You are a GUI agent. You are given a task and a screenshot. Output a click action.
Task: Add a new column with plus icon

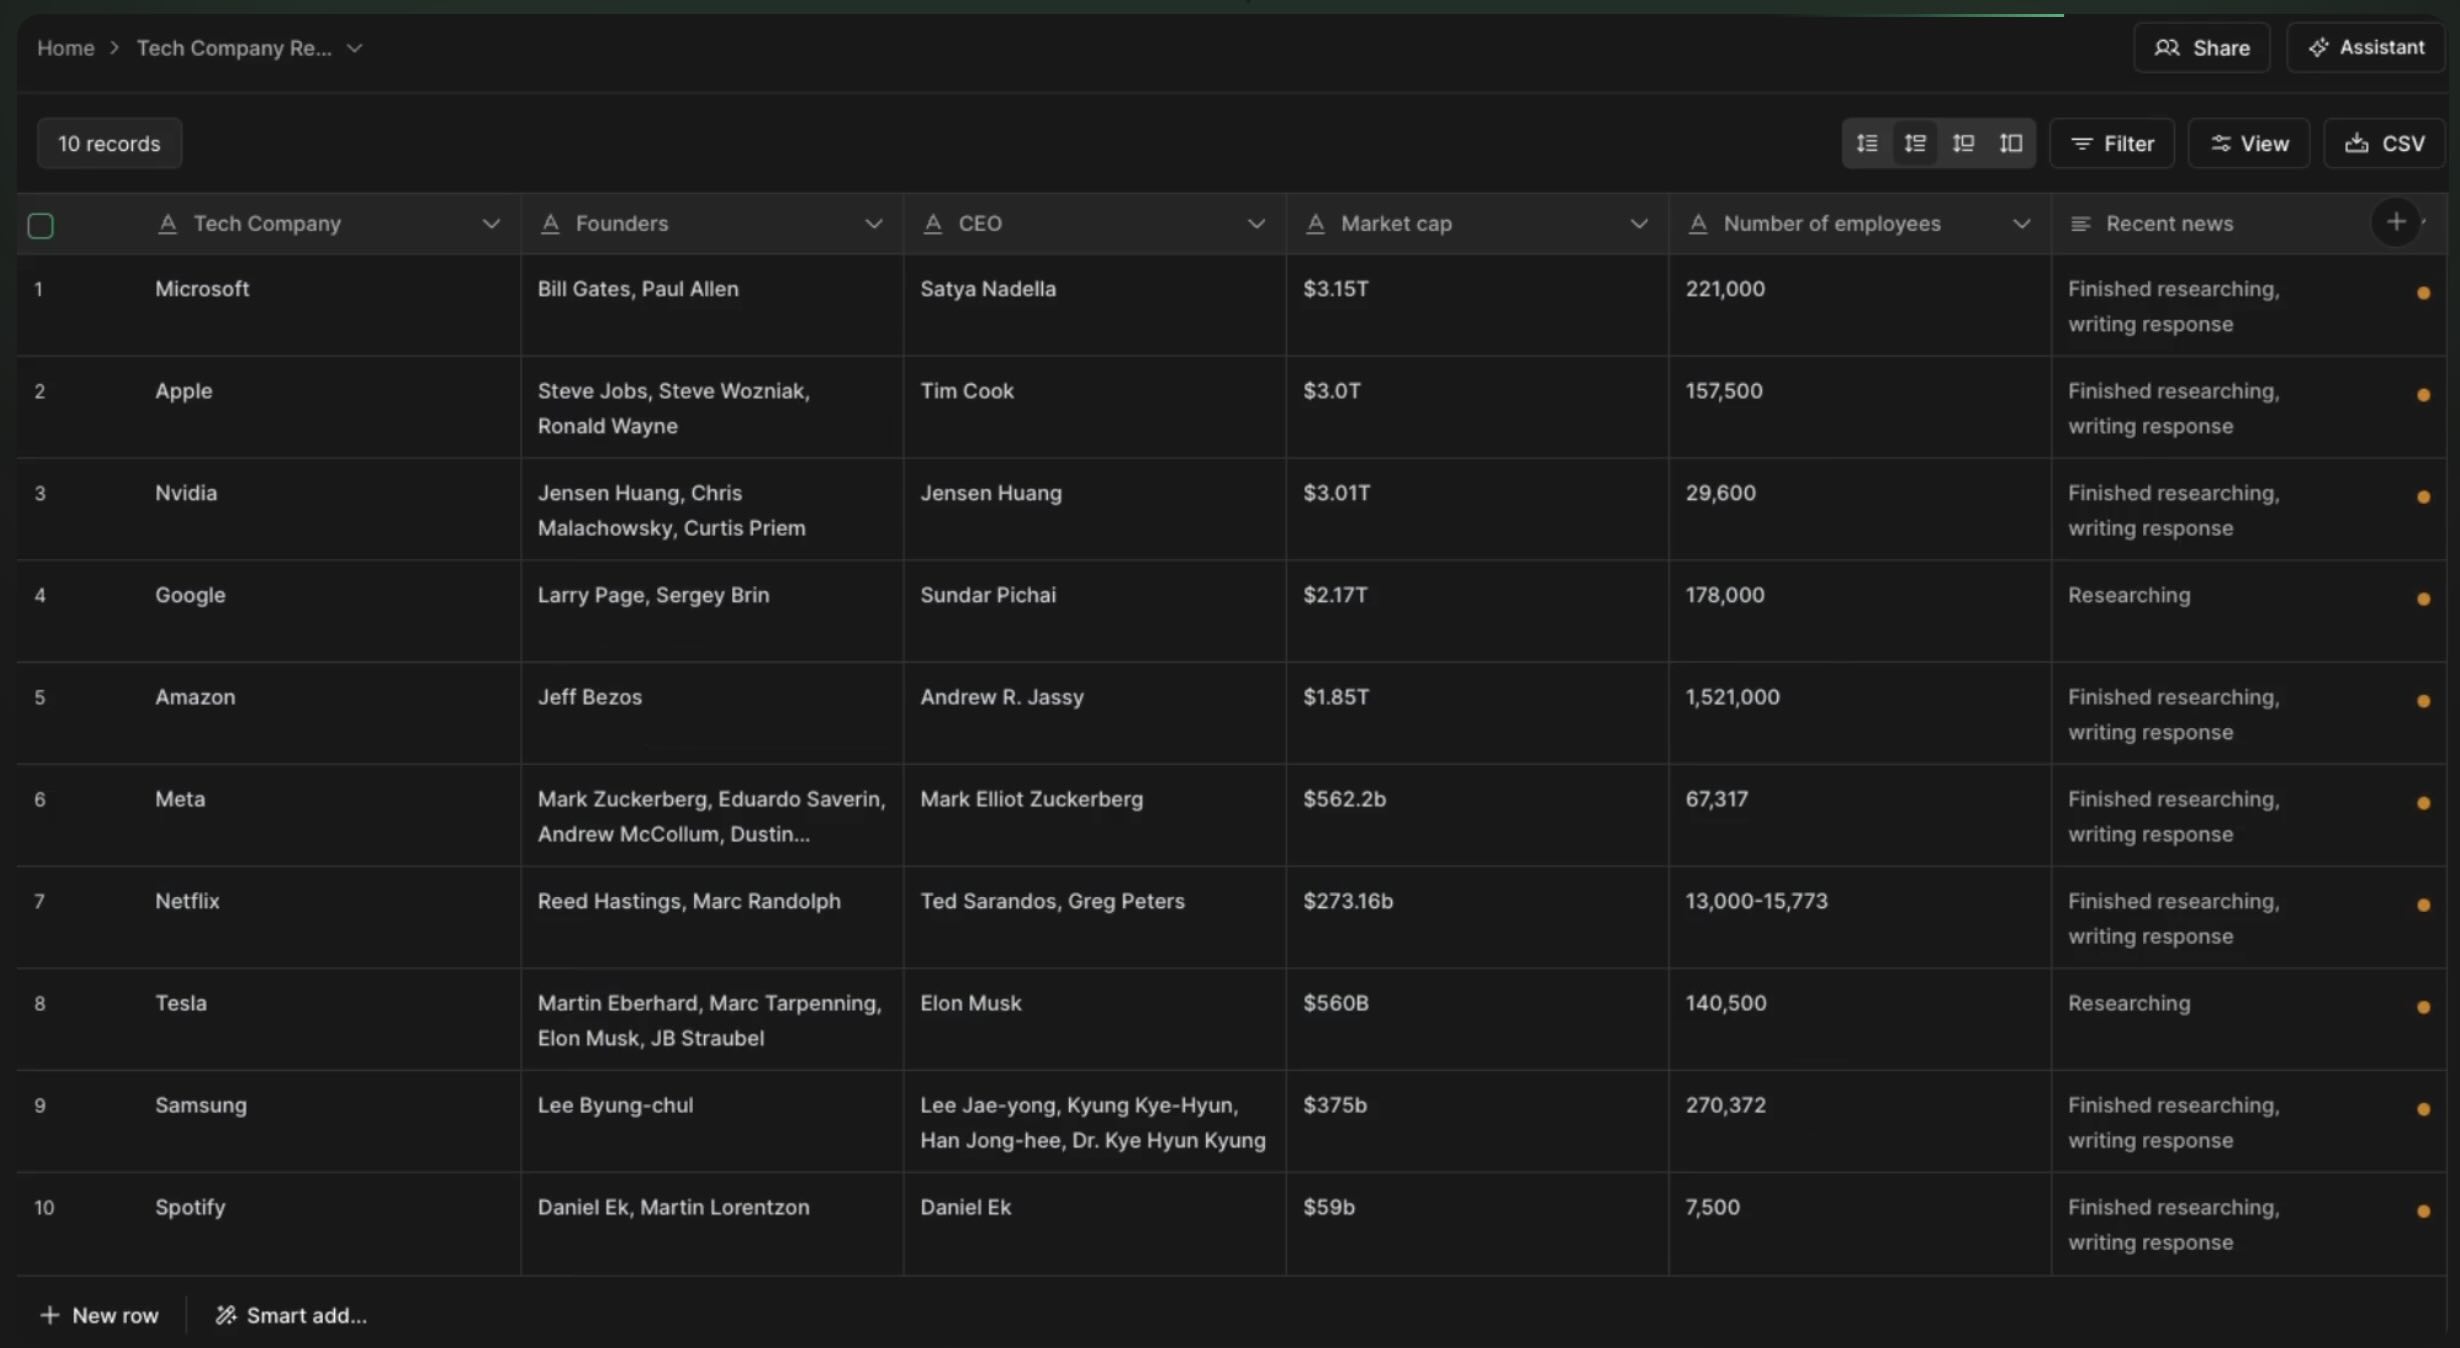pos(2396,222)
